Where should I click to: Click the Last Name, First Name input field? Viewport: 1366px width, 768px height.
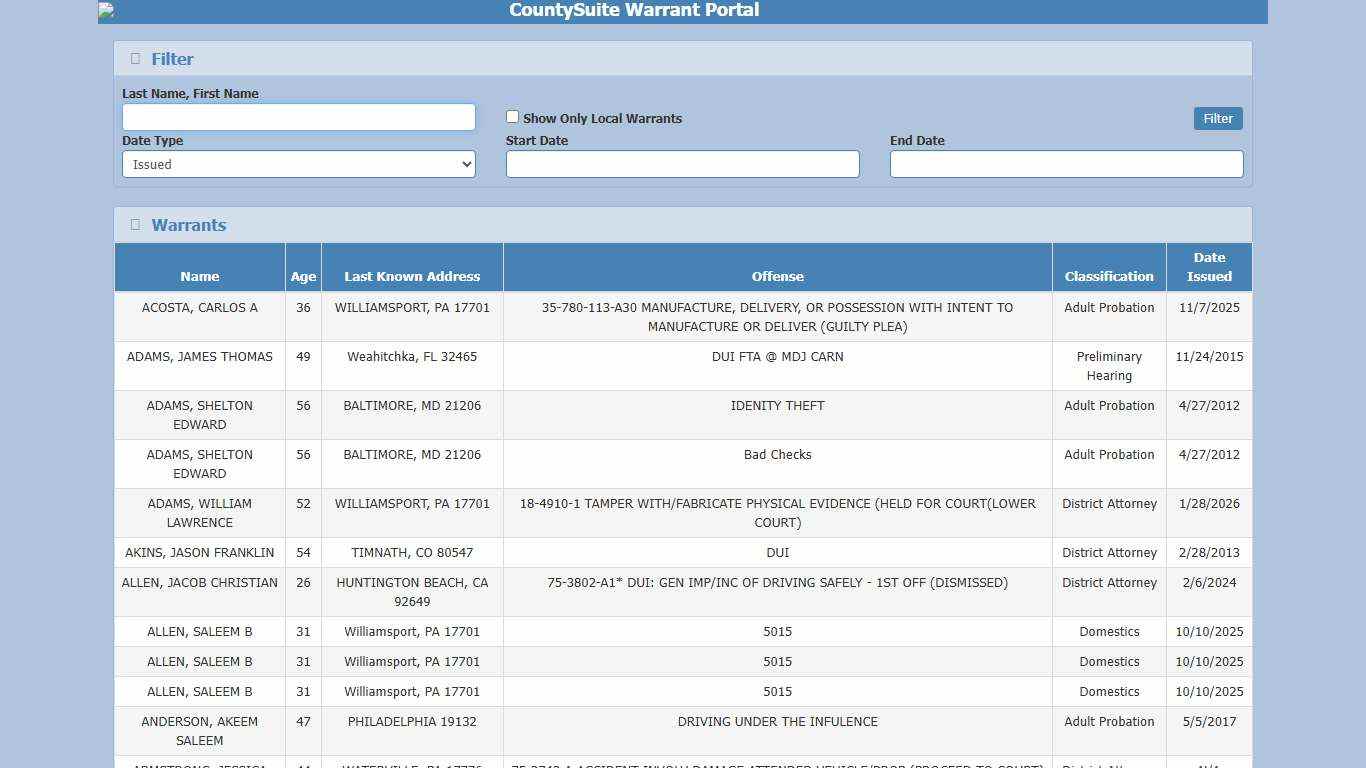point(298,117)
